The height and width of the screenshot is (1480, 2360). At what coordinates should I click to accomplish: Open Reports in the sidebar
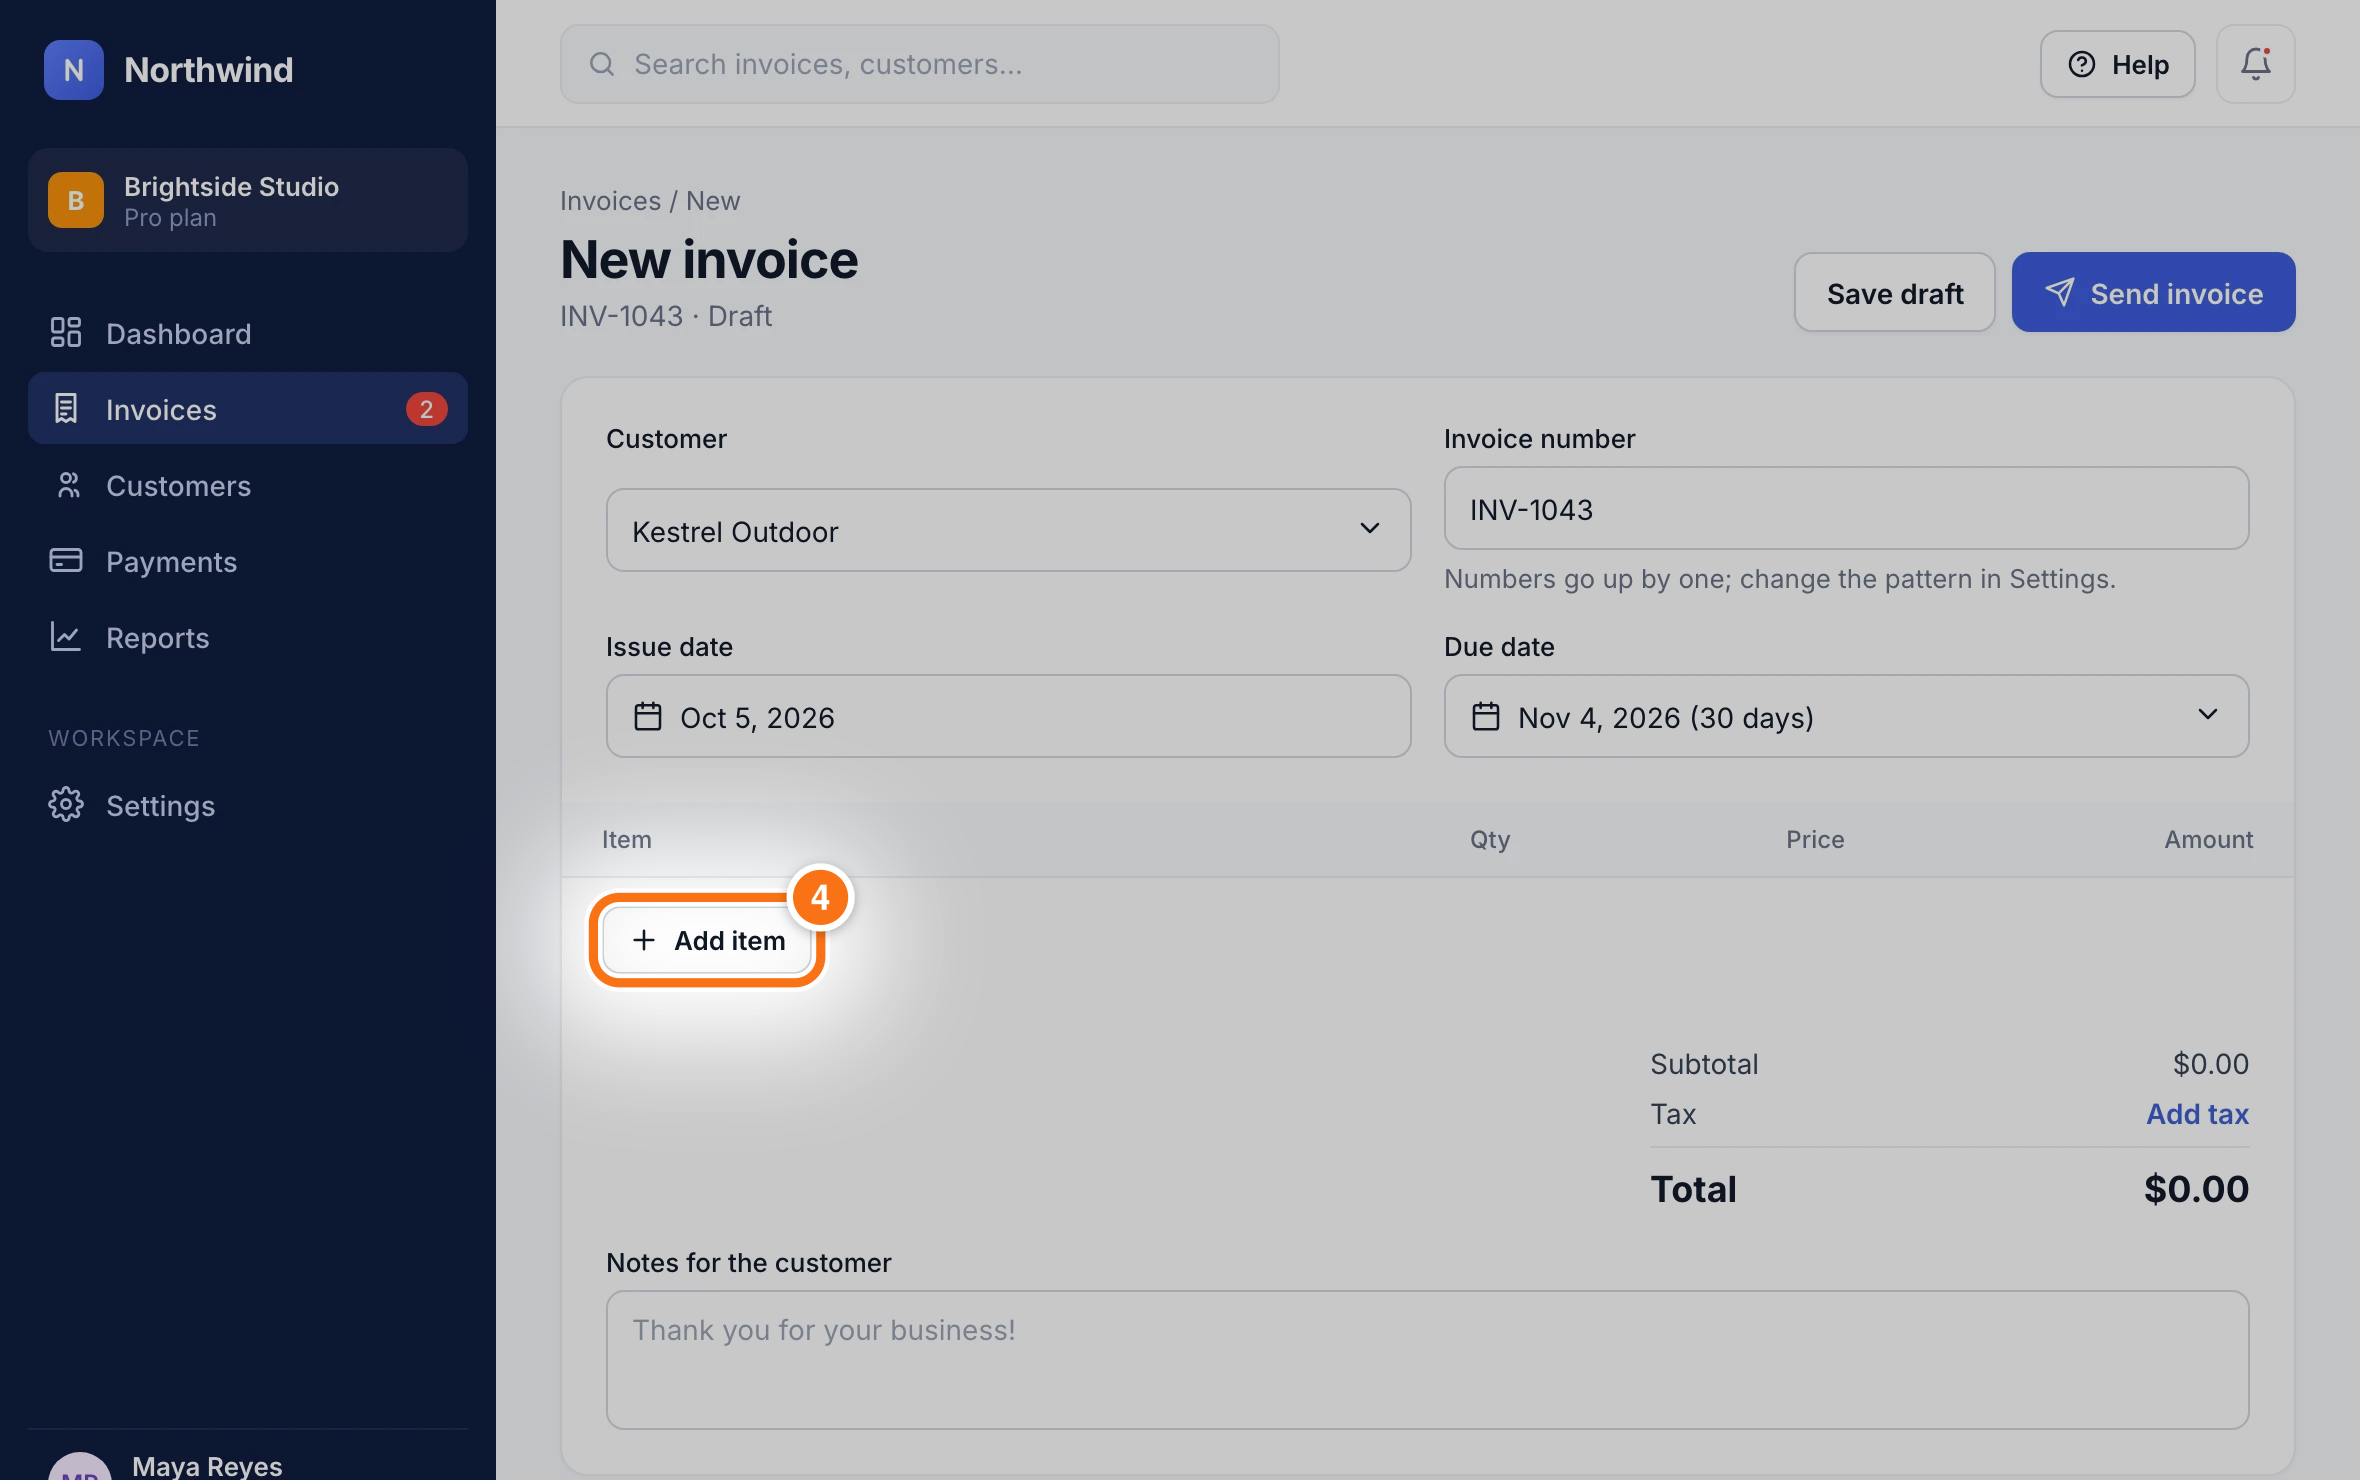pyautogui.click(x=248, y=637)
